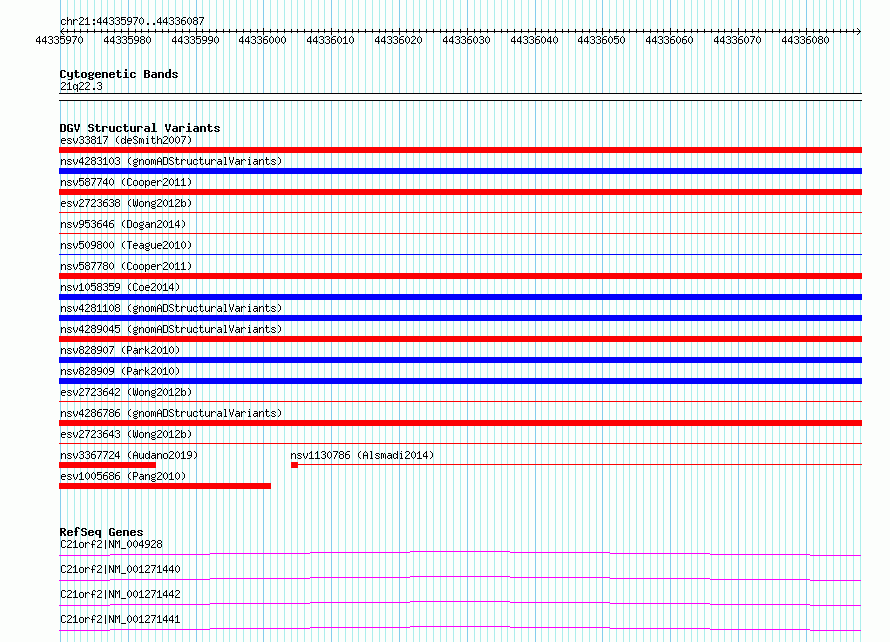
Task: Open transcript C21orf2|NM_001271442
Action: tap(120, 594)
